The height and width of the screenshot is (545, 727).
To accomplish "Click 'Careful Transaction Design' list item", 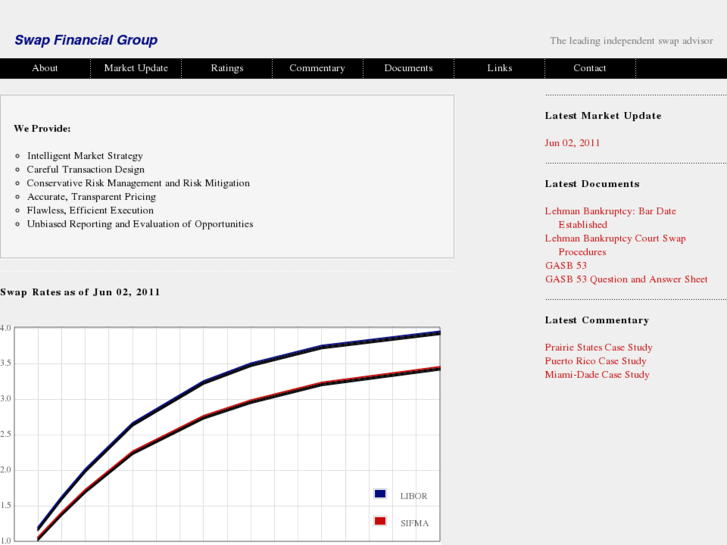I will [x=86, y=169].
